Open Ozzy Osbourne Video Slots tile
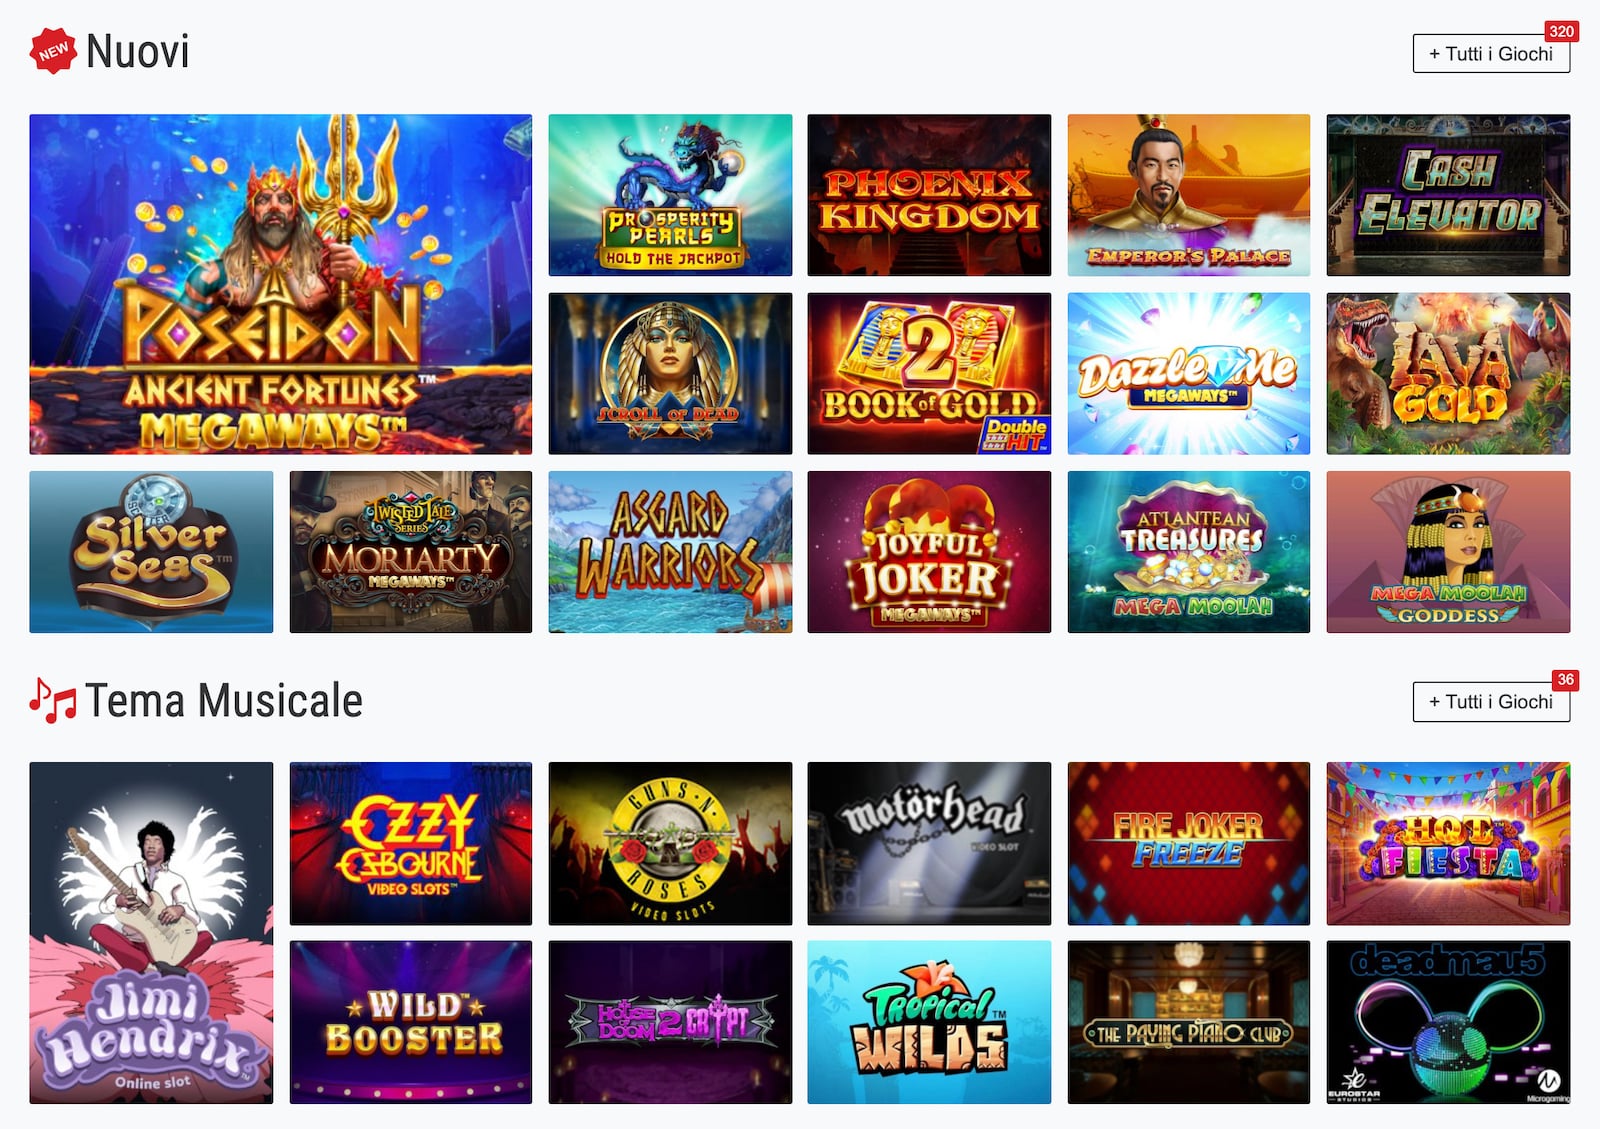 point(411,843)
